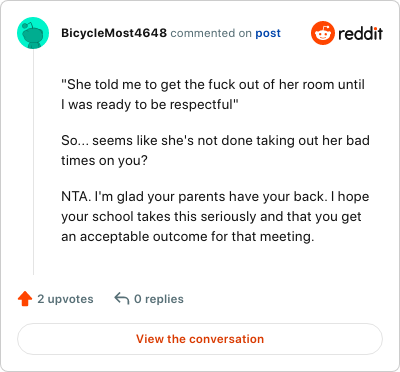Click the quoted "She told me" paragraph

213,94
